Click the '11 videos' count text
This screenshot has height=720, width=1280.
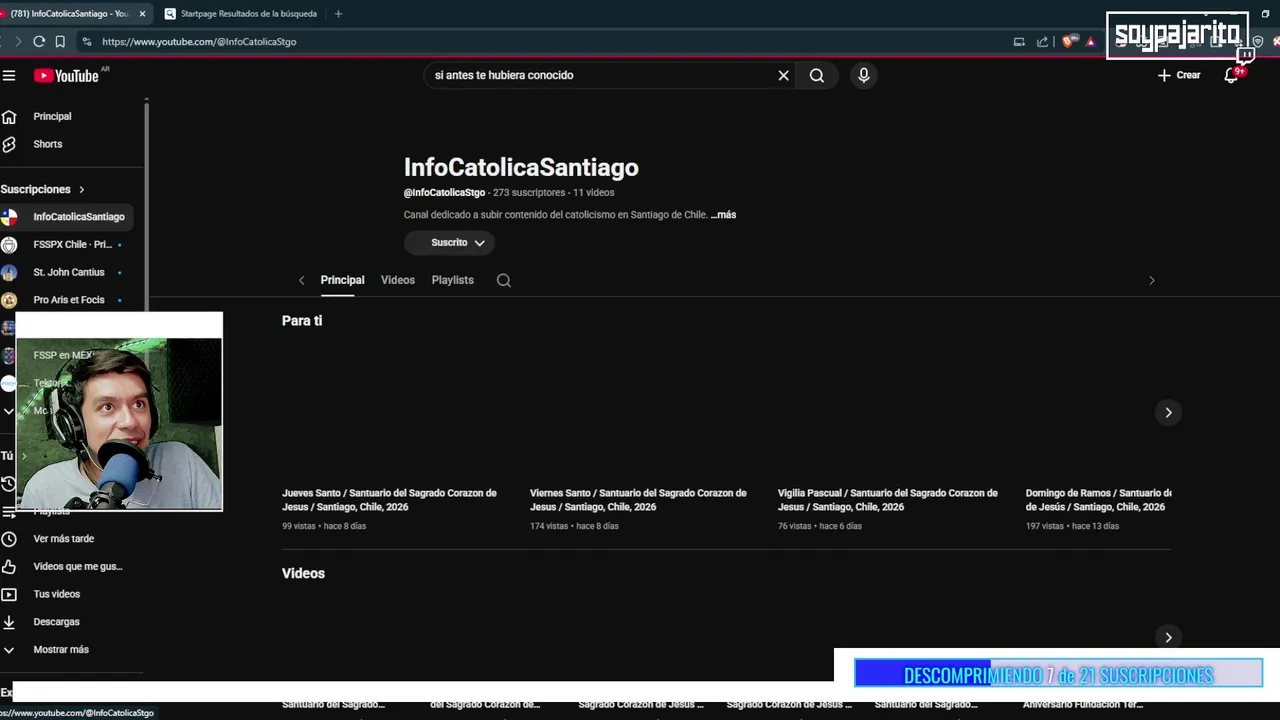[x=594, y=192]
